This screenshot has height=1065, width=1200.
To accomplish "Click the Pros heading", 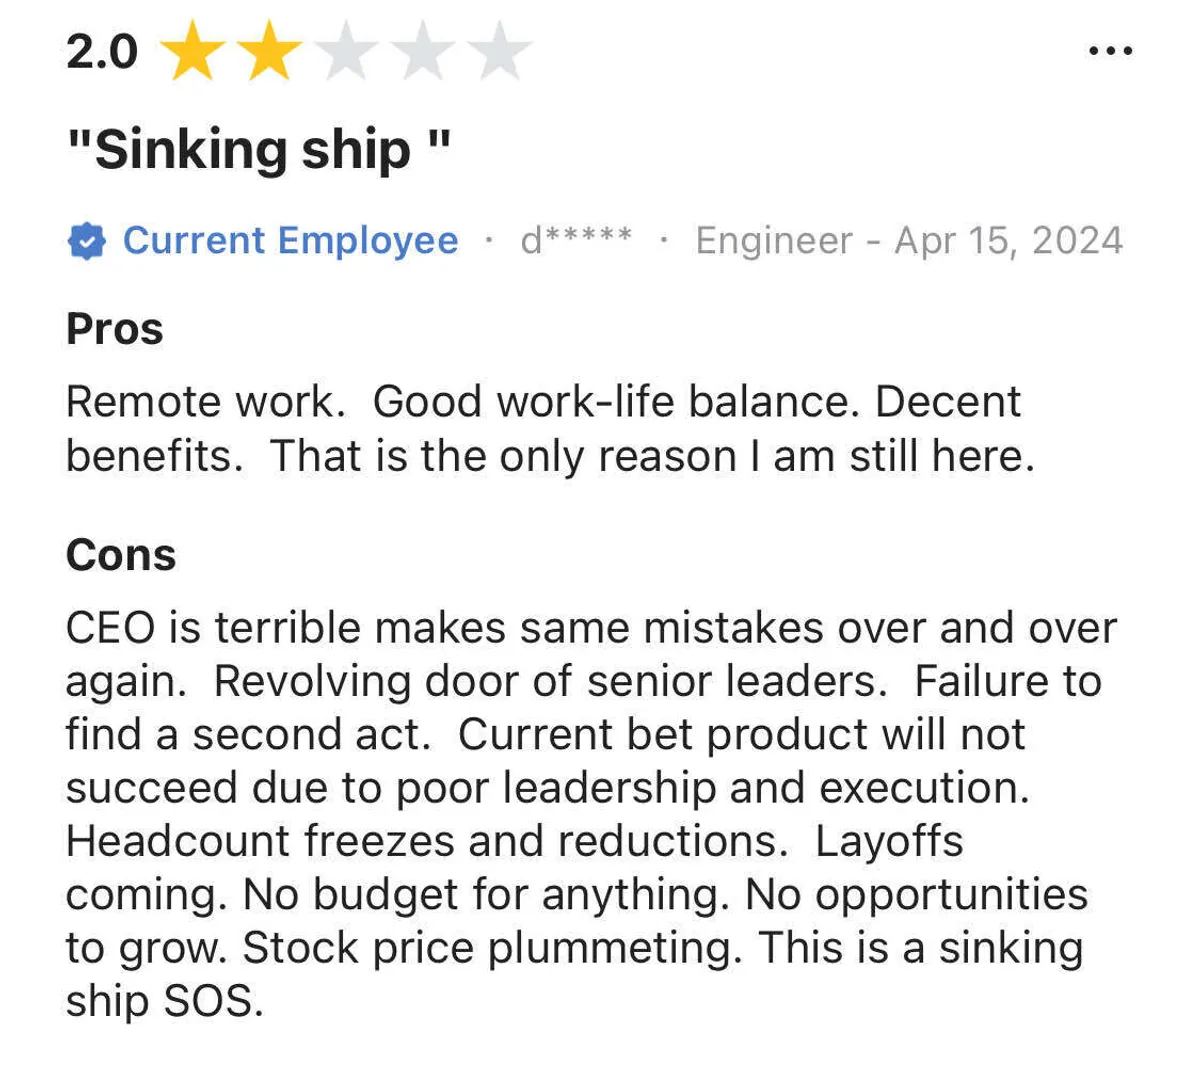I will 115,329.
